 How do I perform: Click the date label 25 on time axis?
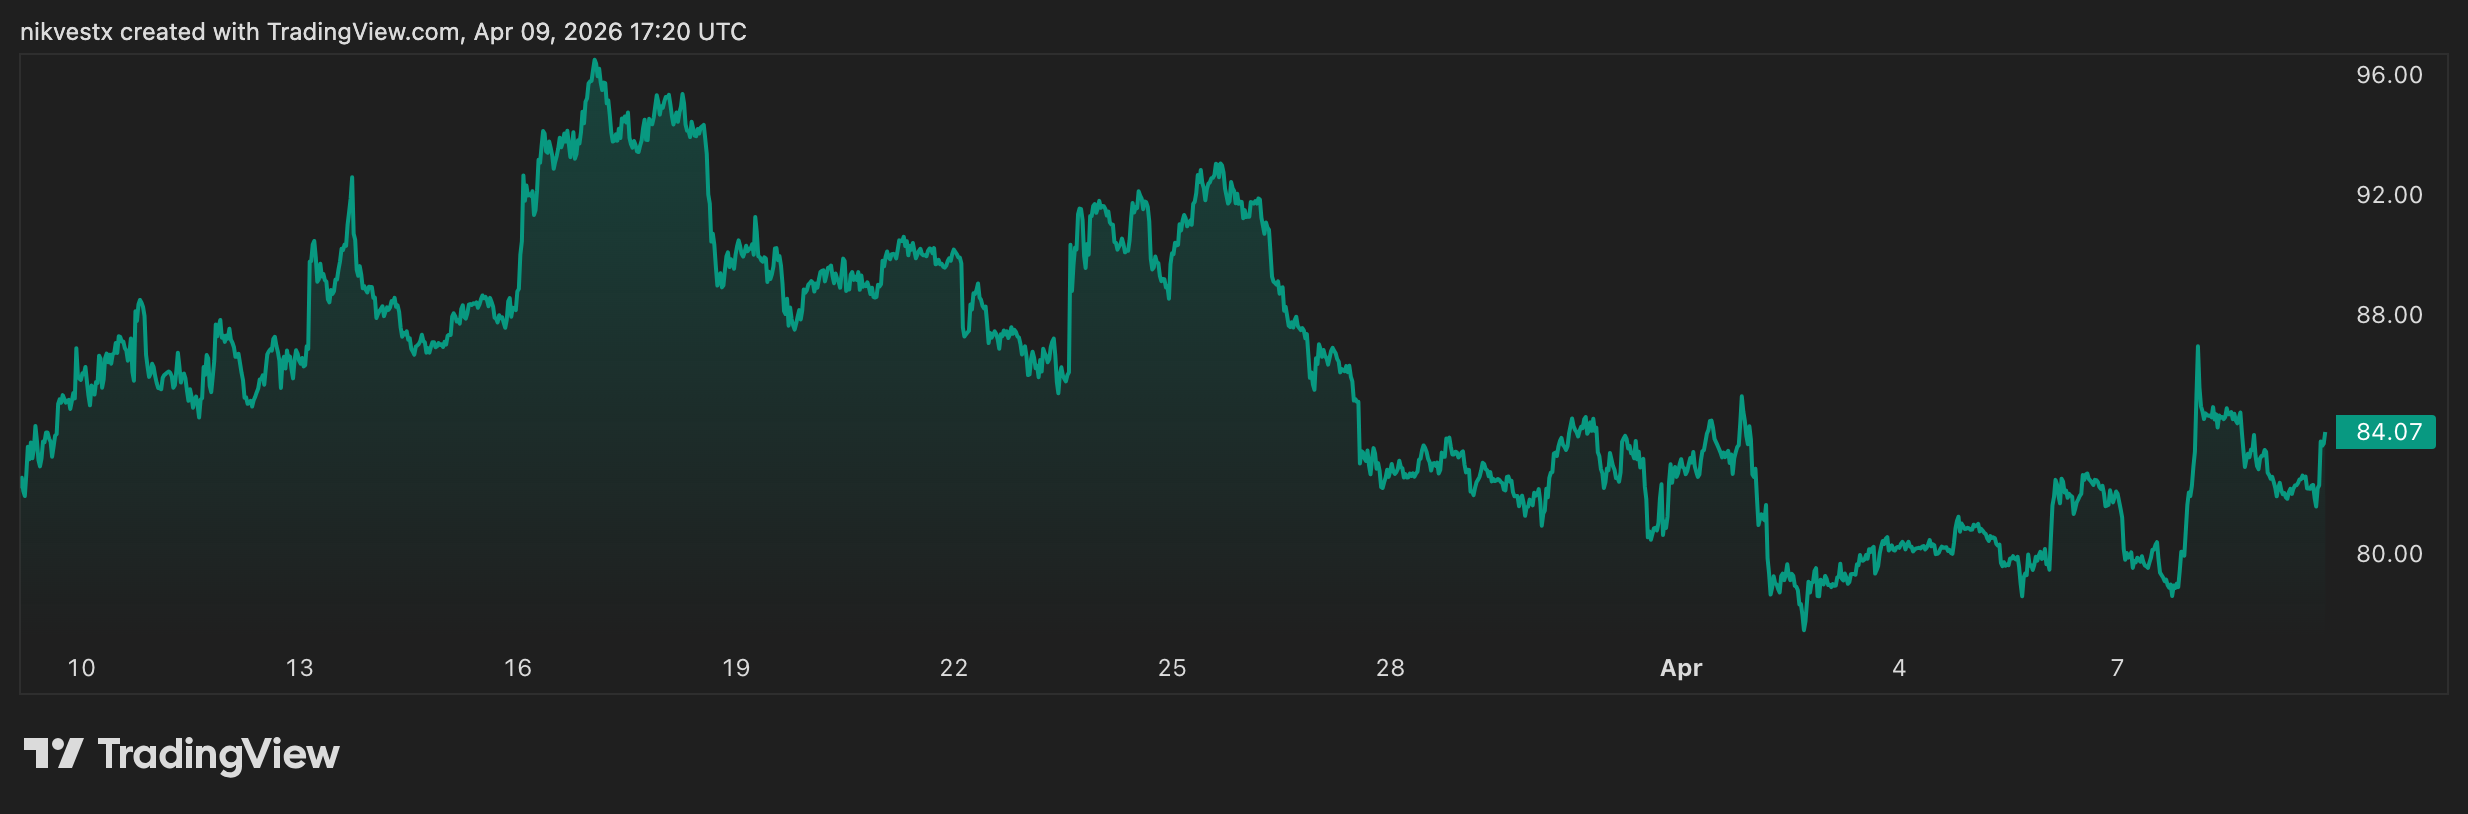click(x=1172, y=668)
